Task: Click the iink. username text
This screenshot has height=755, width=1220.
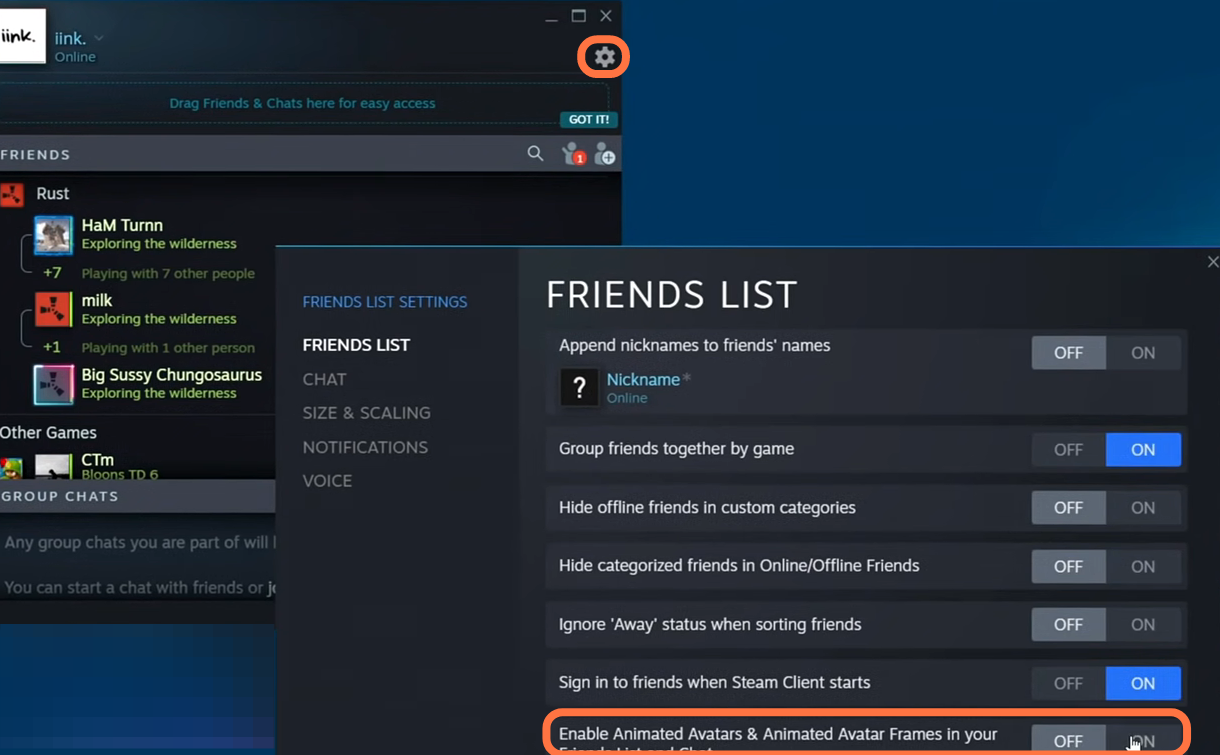Action: (70, 38)
